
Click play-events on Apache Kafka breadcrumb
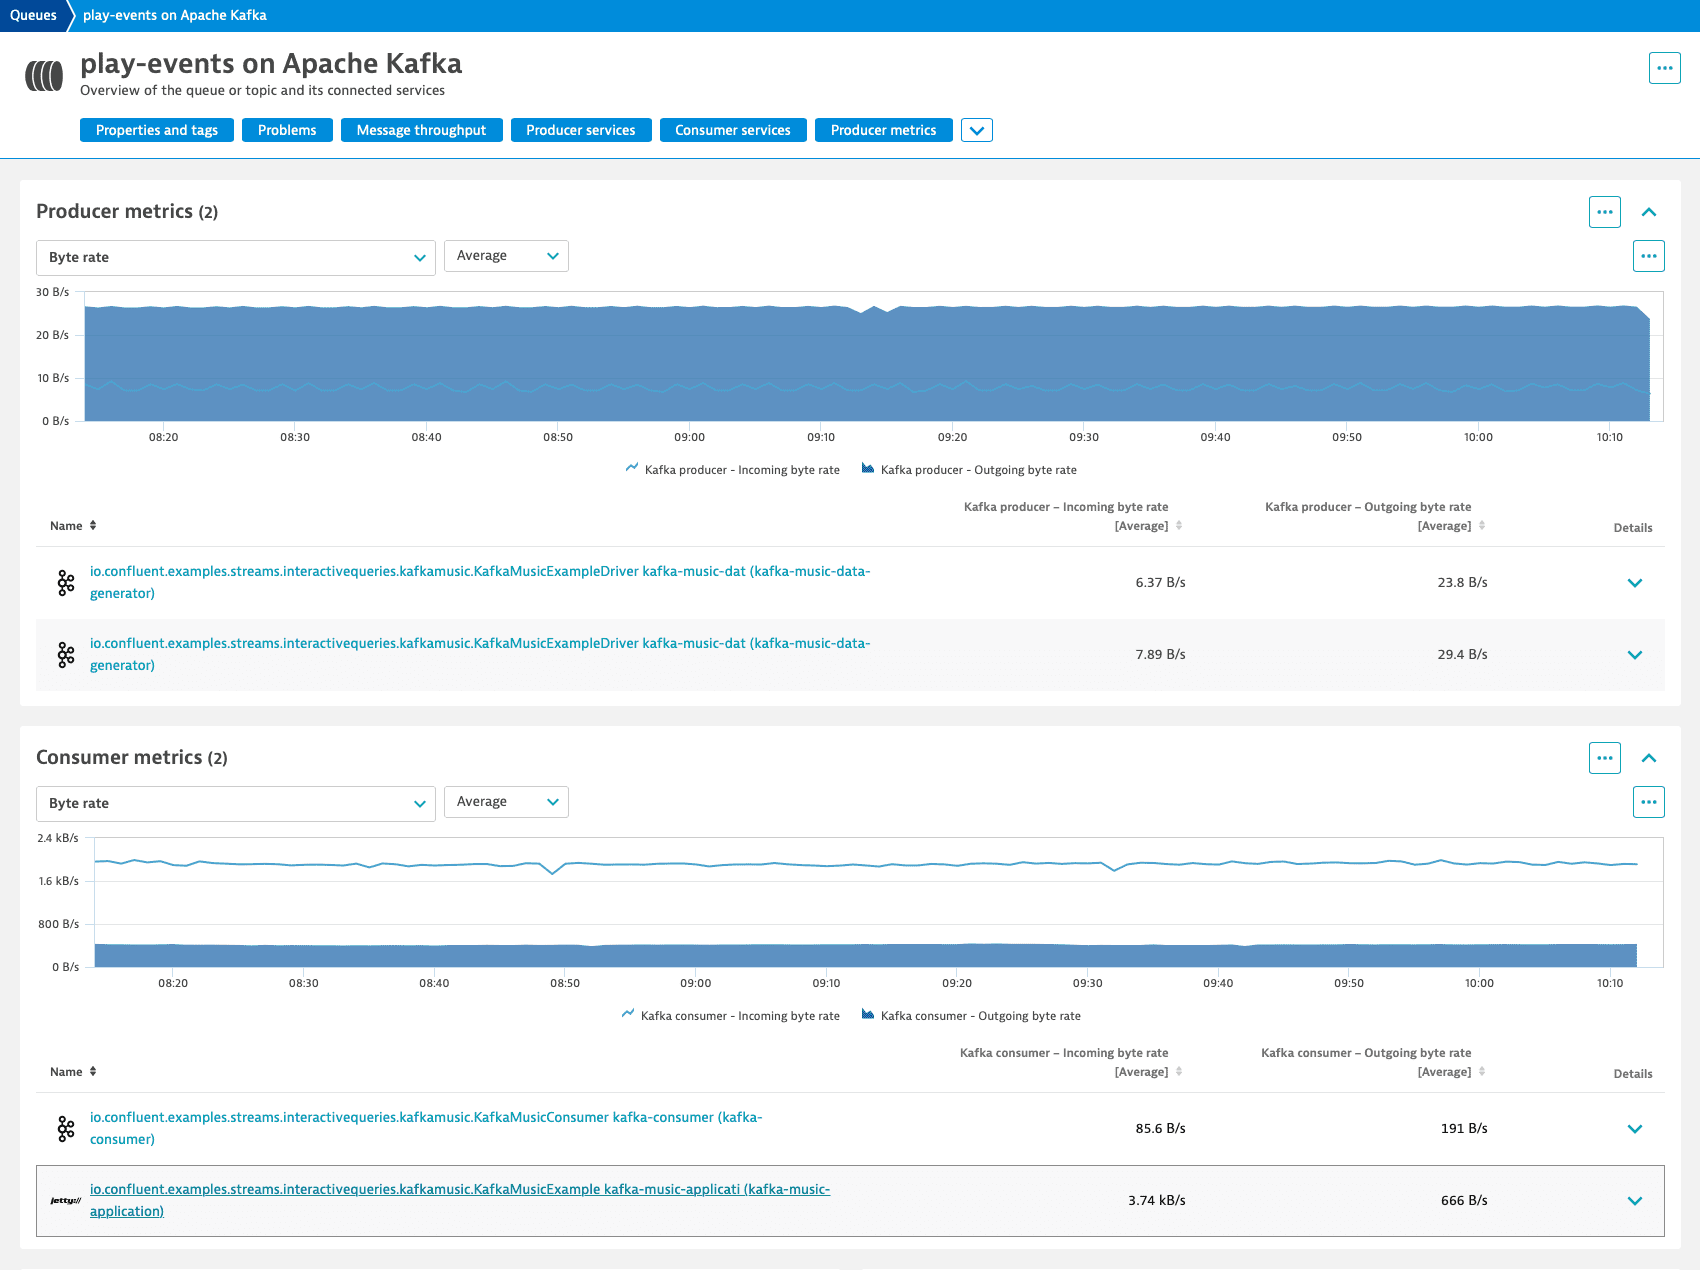point(175,15)
